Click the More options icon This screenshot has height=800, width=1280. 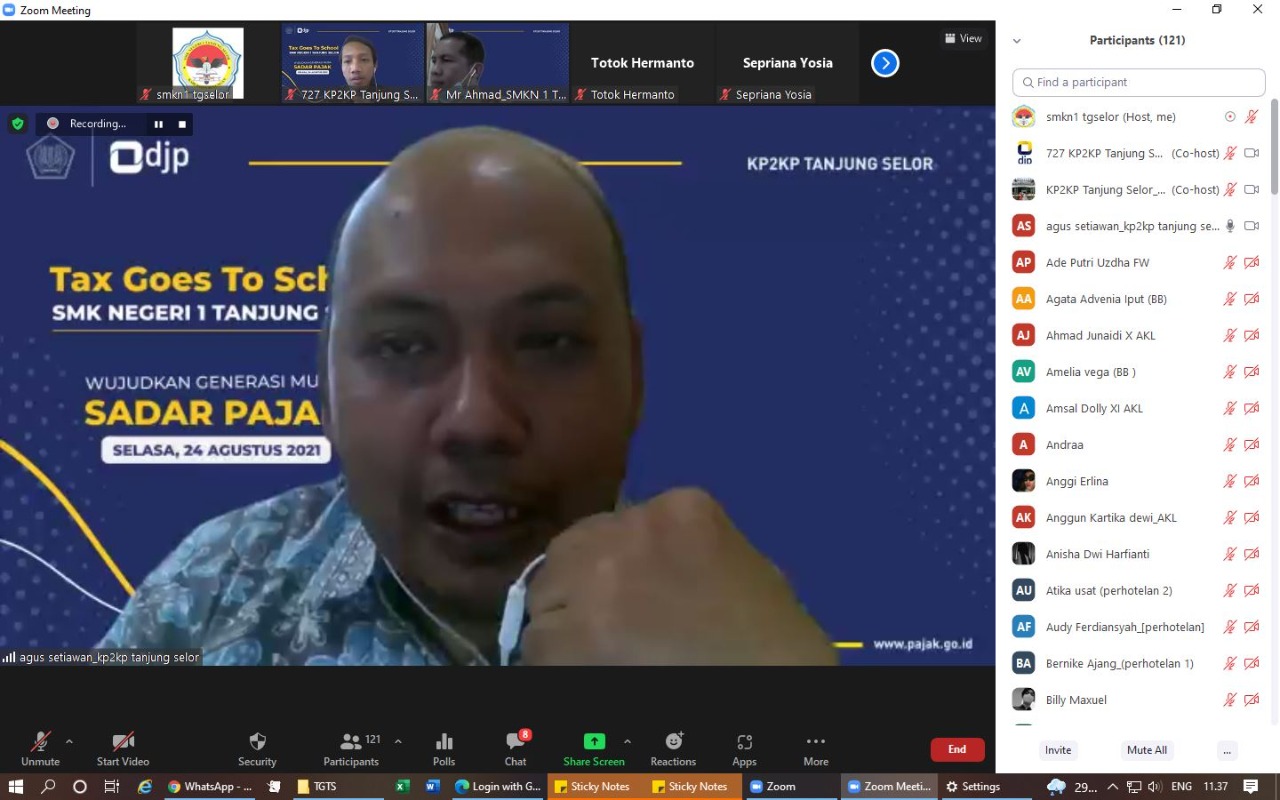(x=815, y=742)
